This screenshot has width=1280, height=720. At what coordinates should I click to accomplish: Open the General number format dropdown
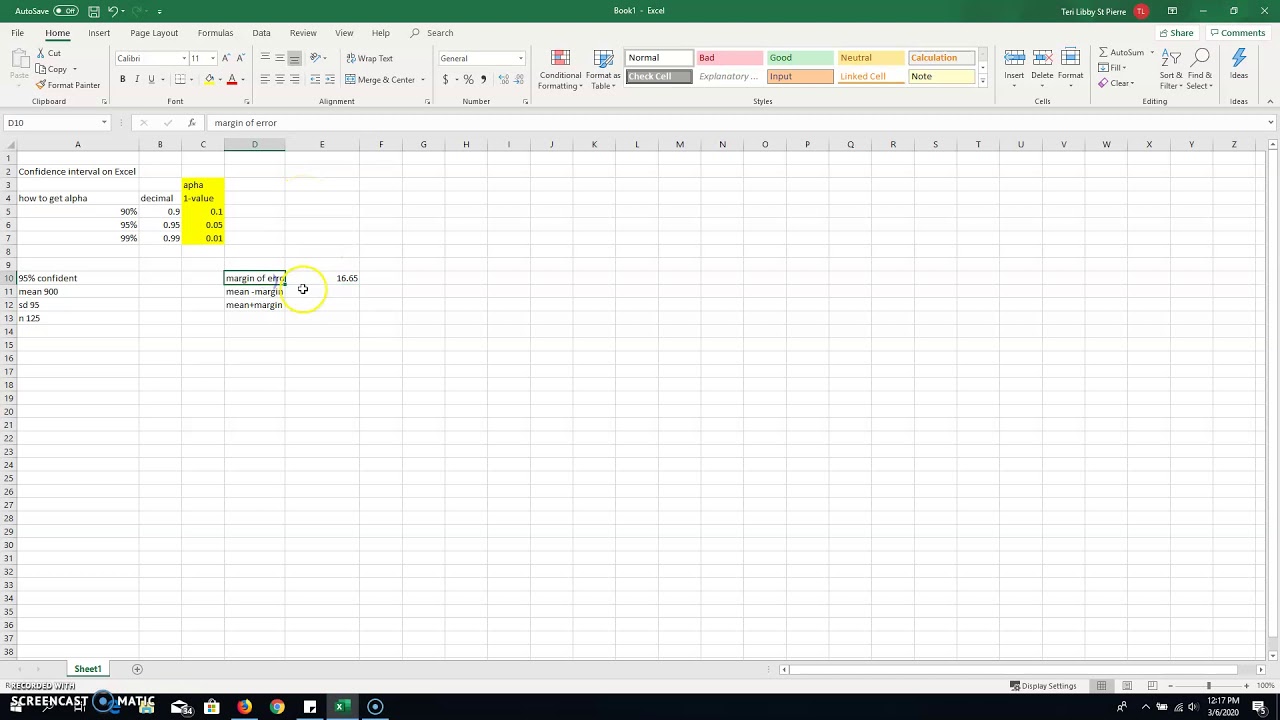coord(520,58)
